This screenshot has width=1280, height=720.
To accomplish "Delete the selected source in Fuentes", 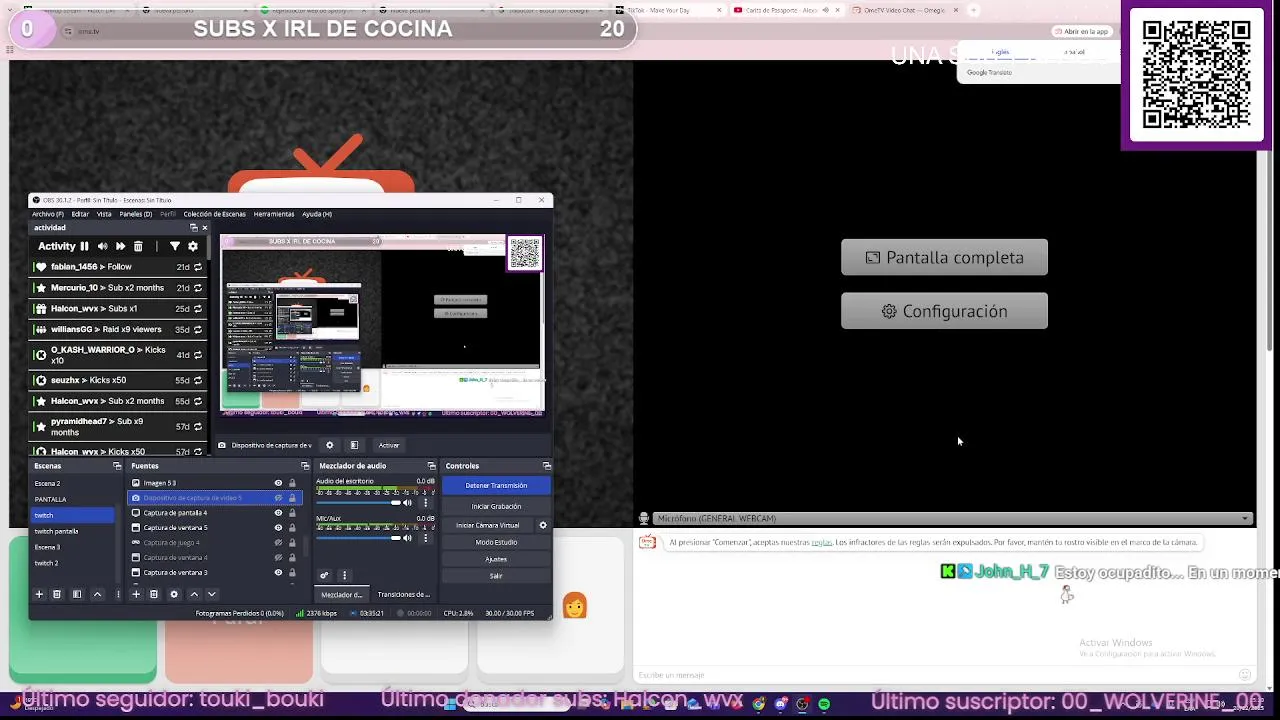I will (154, 594).
